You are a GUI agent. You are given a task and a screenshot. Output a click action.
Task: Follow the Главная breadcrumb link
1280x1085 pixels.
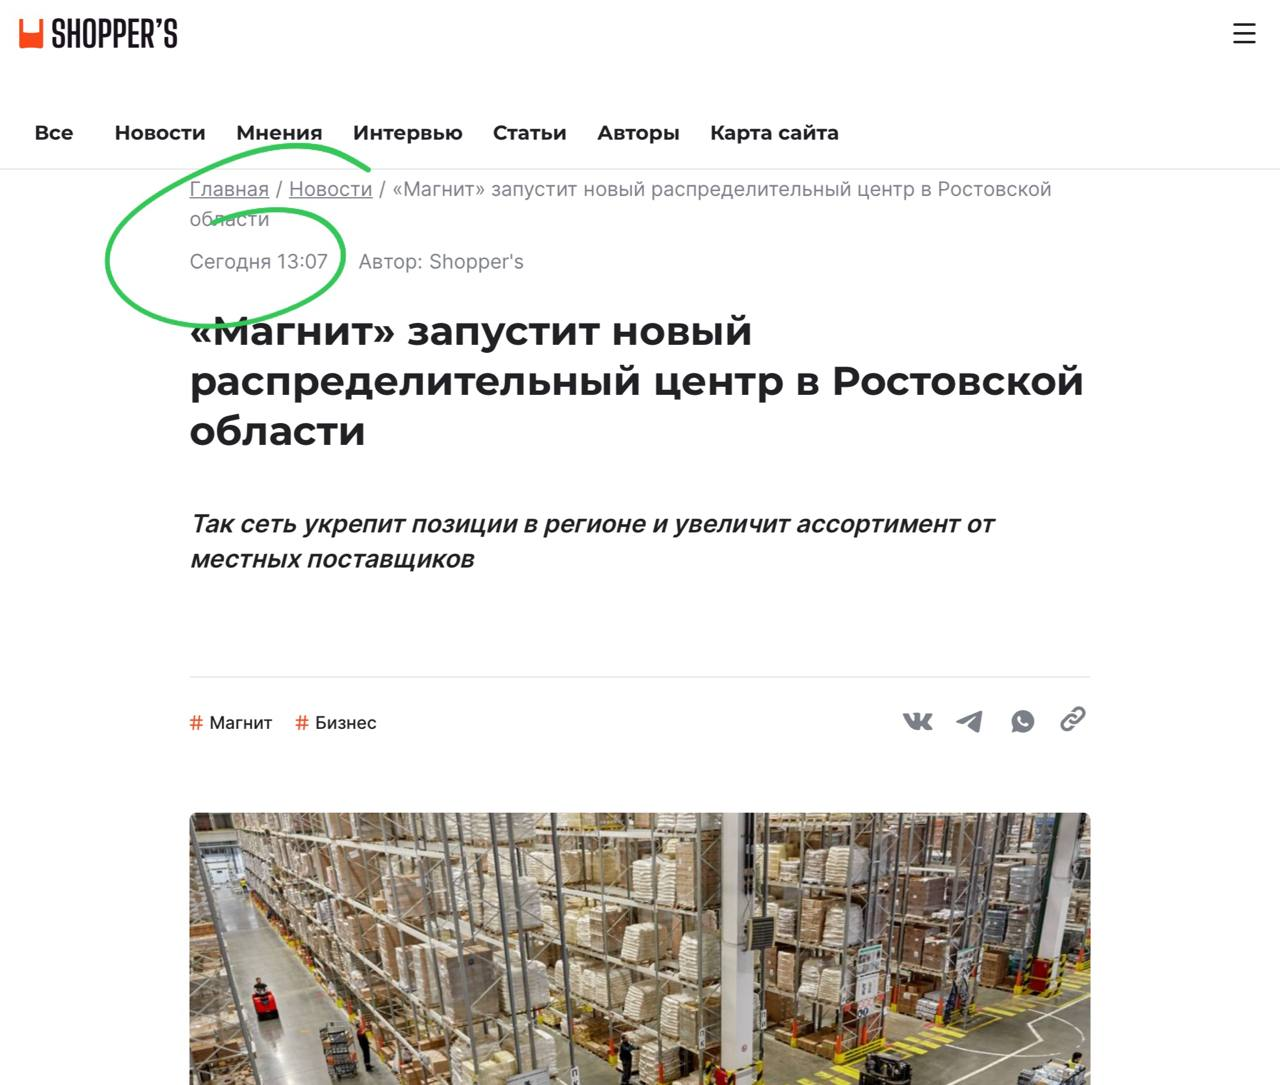[x=229, y=189]
